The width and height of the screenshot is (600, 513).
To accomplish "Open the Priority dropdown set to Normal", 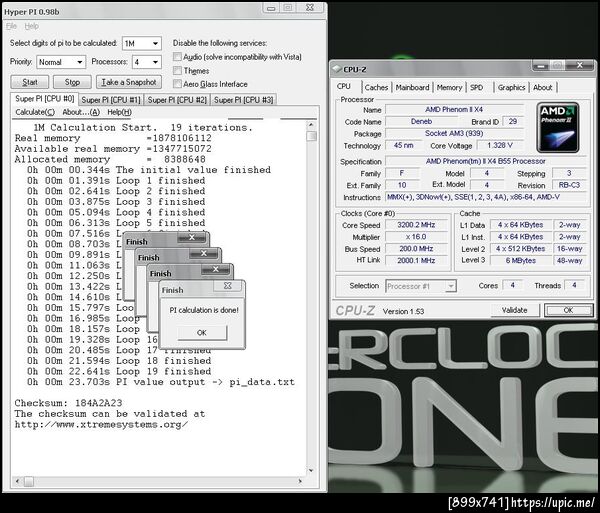I will coord(61,62).
